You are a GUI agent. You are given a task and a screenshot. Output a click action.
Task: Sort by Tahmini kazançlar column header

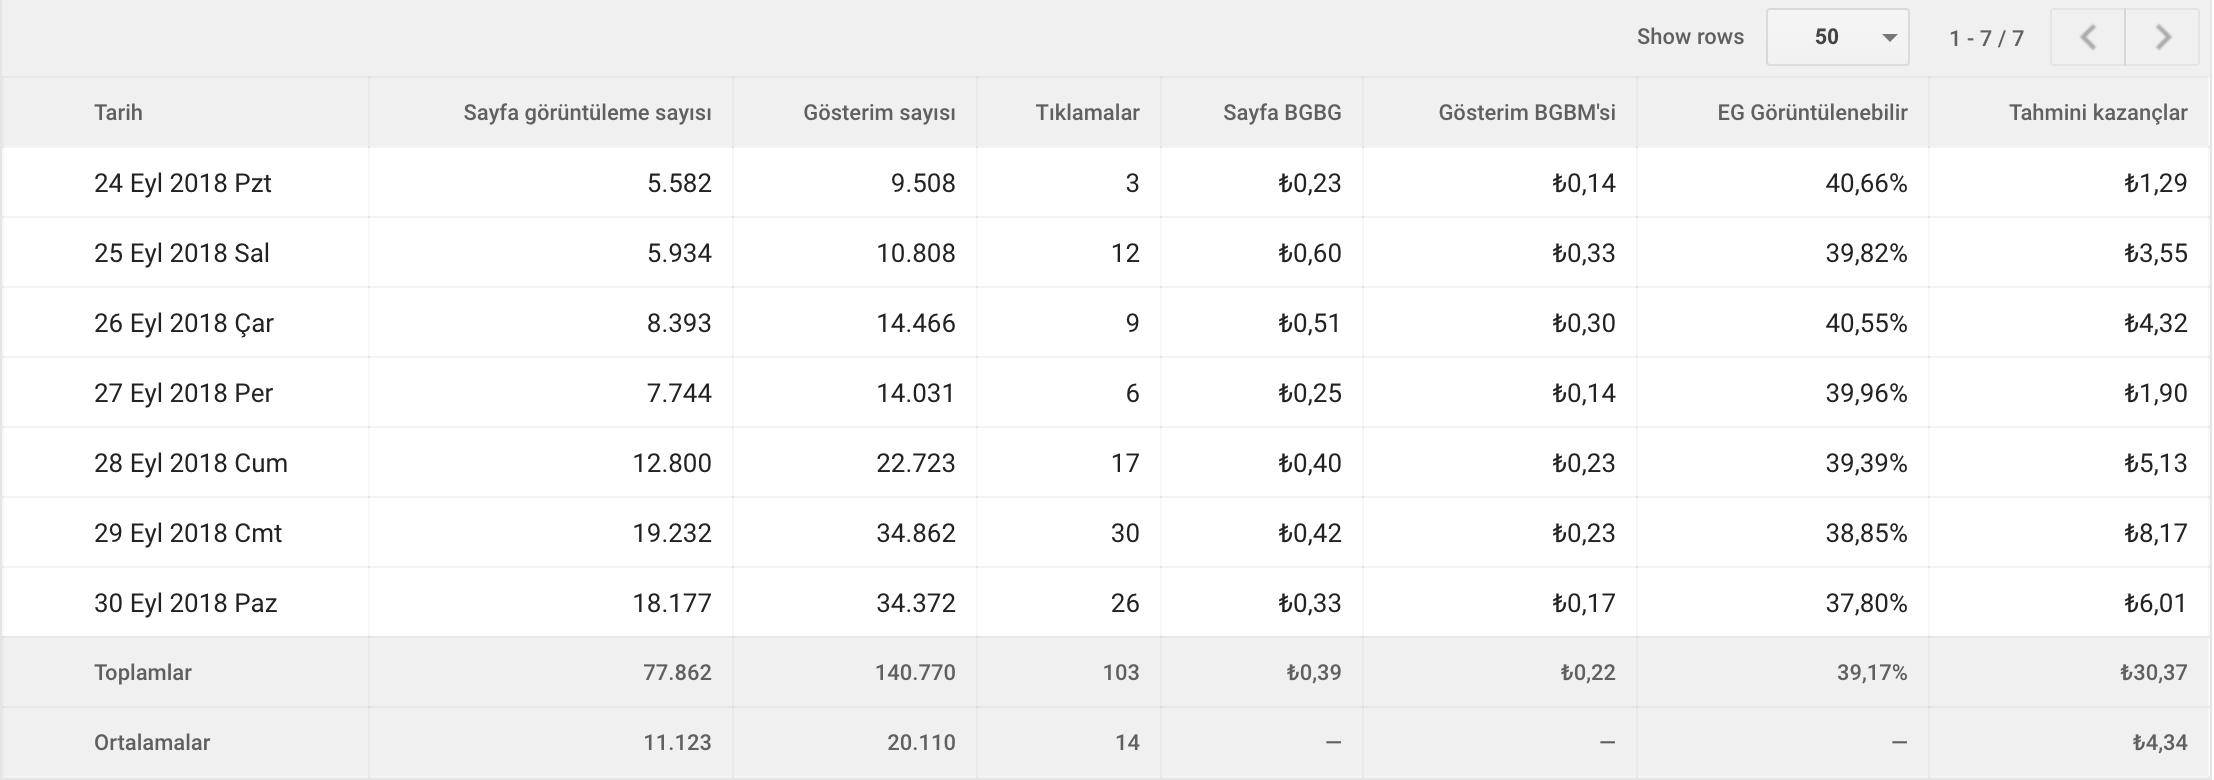(2098, 113)
